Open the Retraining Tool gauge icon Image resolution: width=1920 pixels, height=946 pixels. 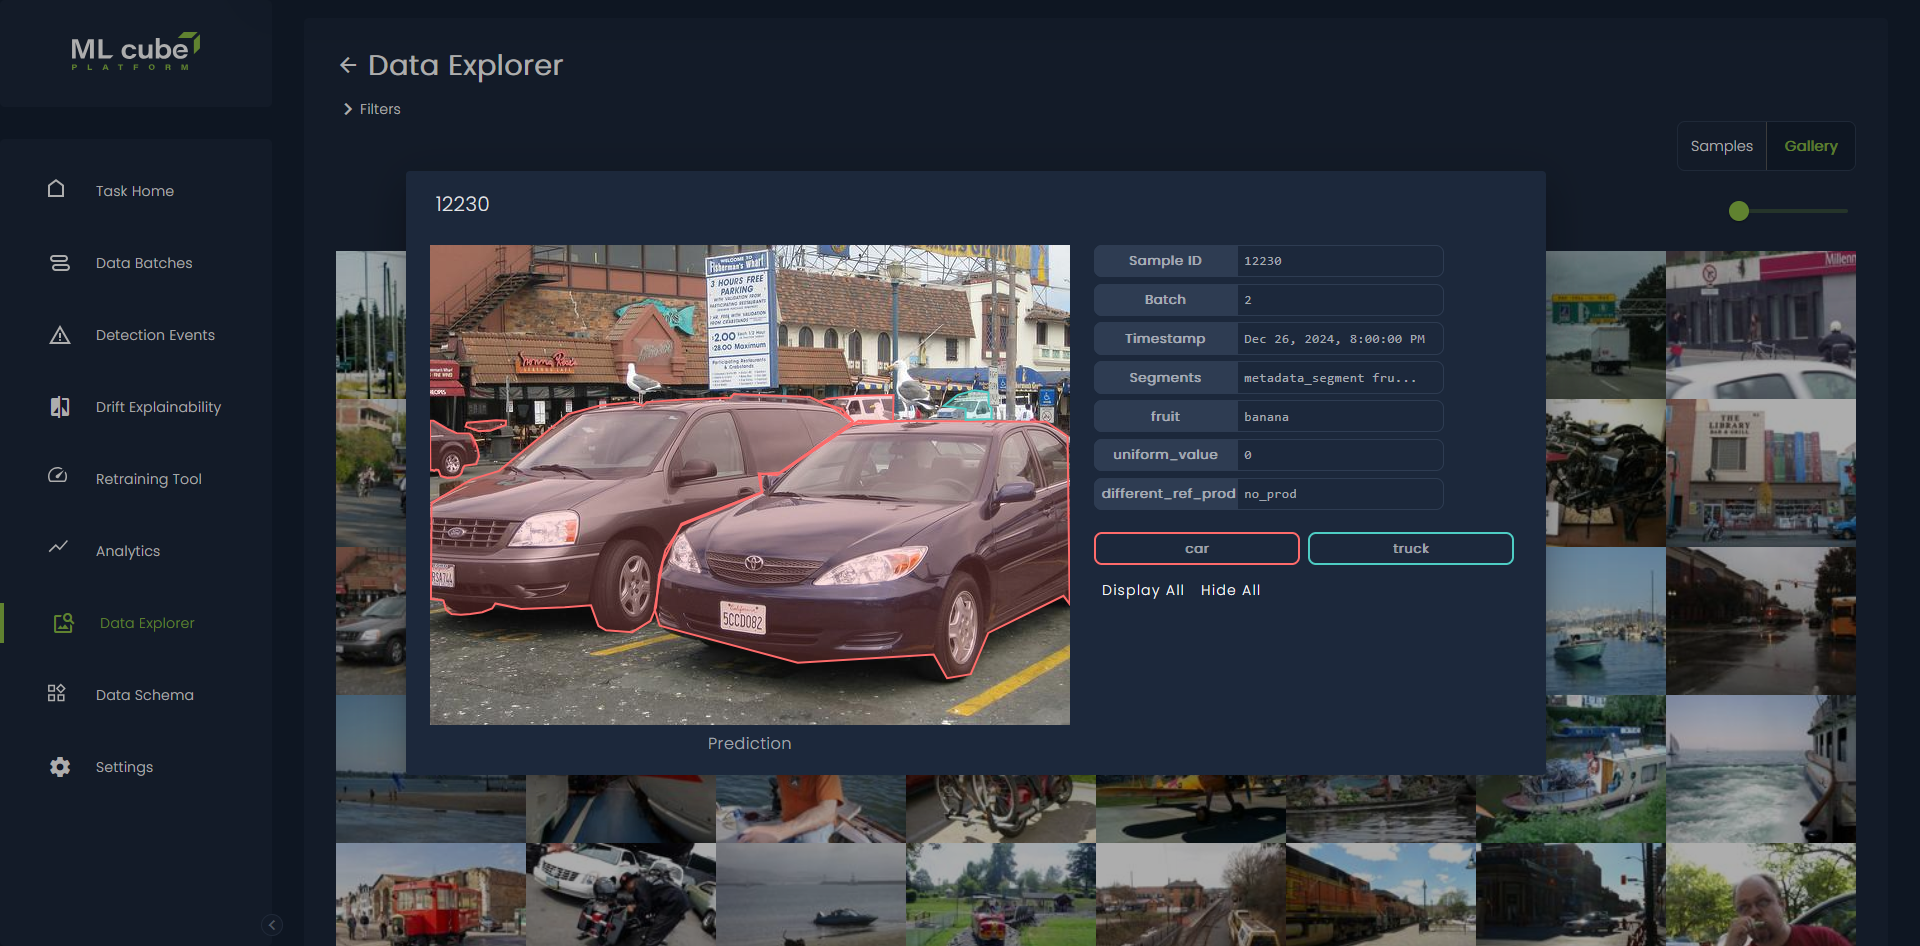(x=58, y=476)
